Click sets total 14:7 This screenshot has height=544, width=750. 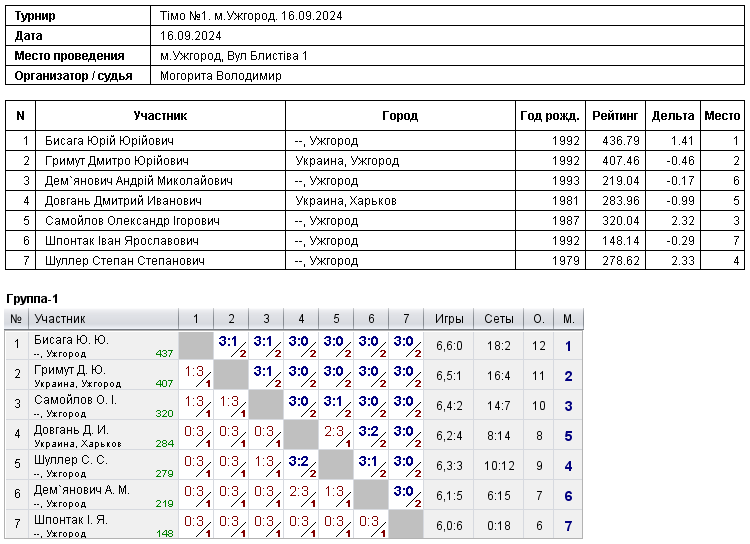tap(499, 406)
